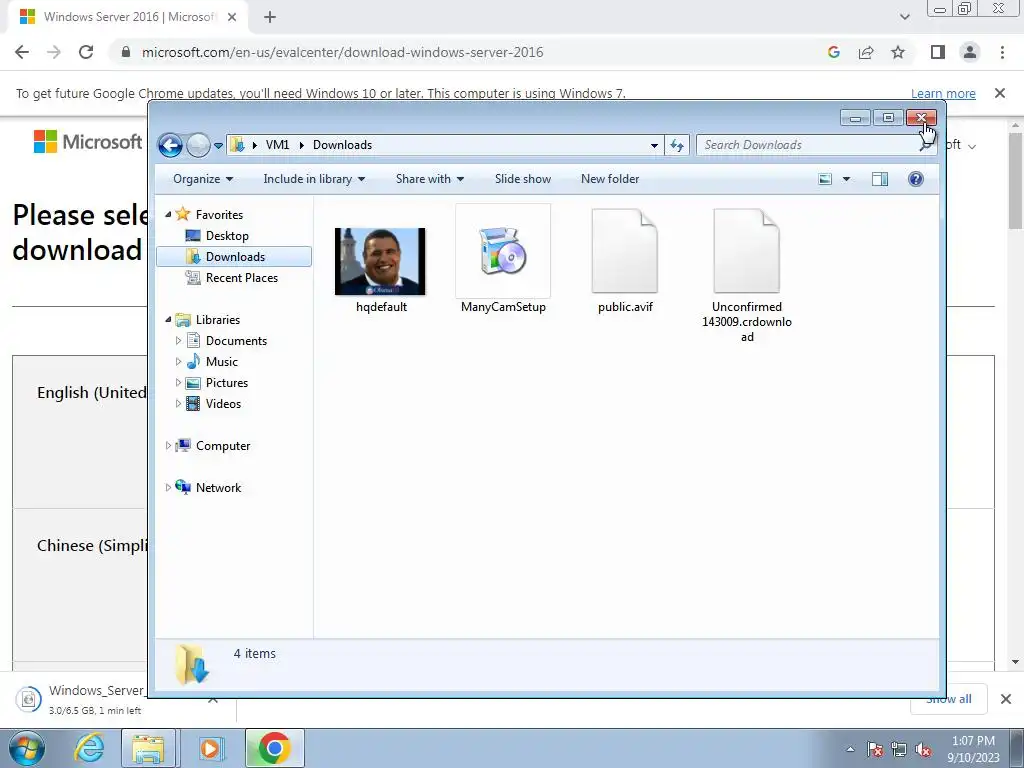This screenshot has height=768, width=1024.
Task: Select the Documents library icon
Action: (193, 340)
